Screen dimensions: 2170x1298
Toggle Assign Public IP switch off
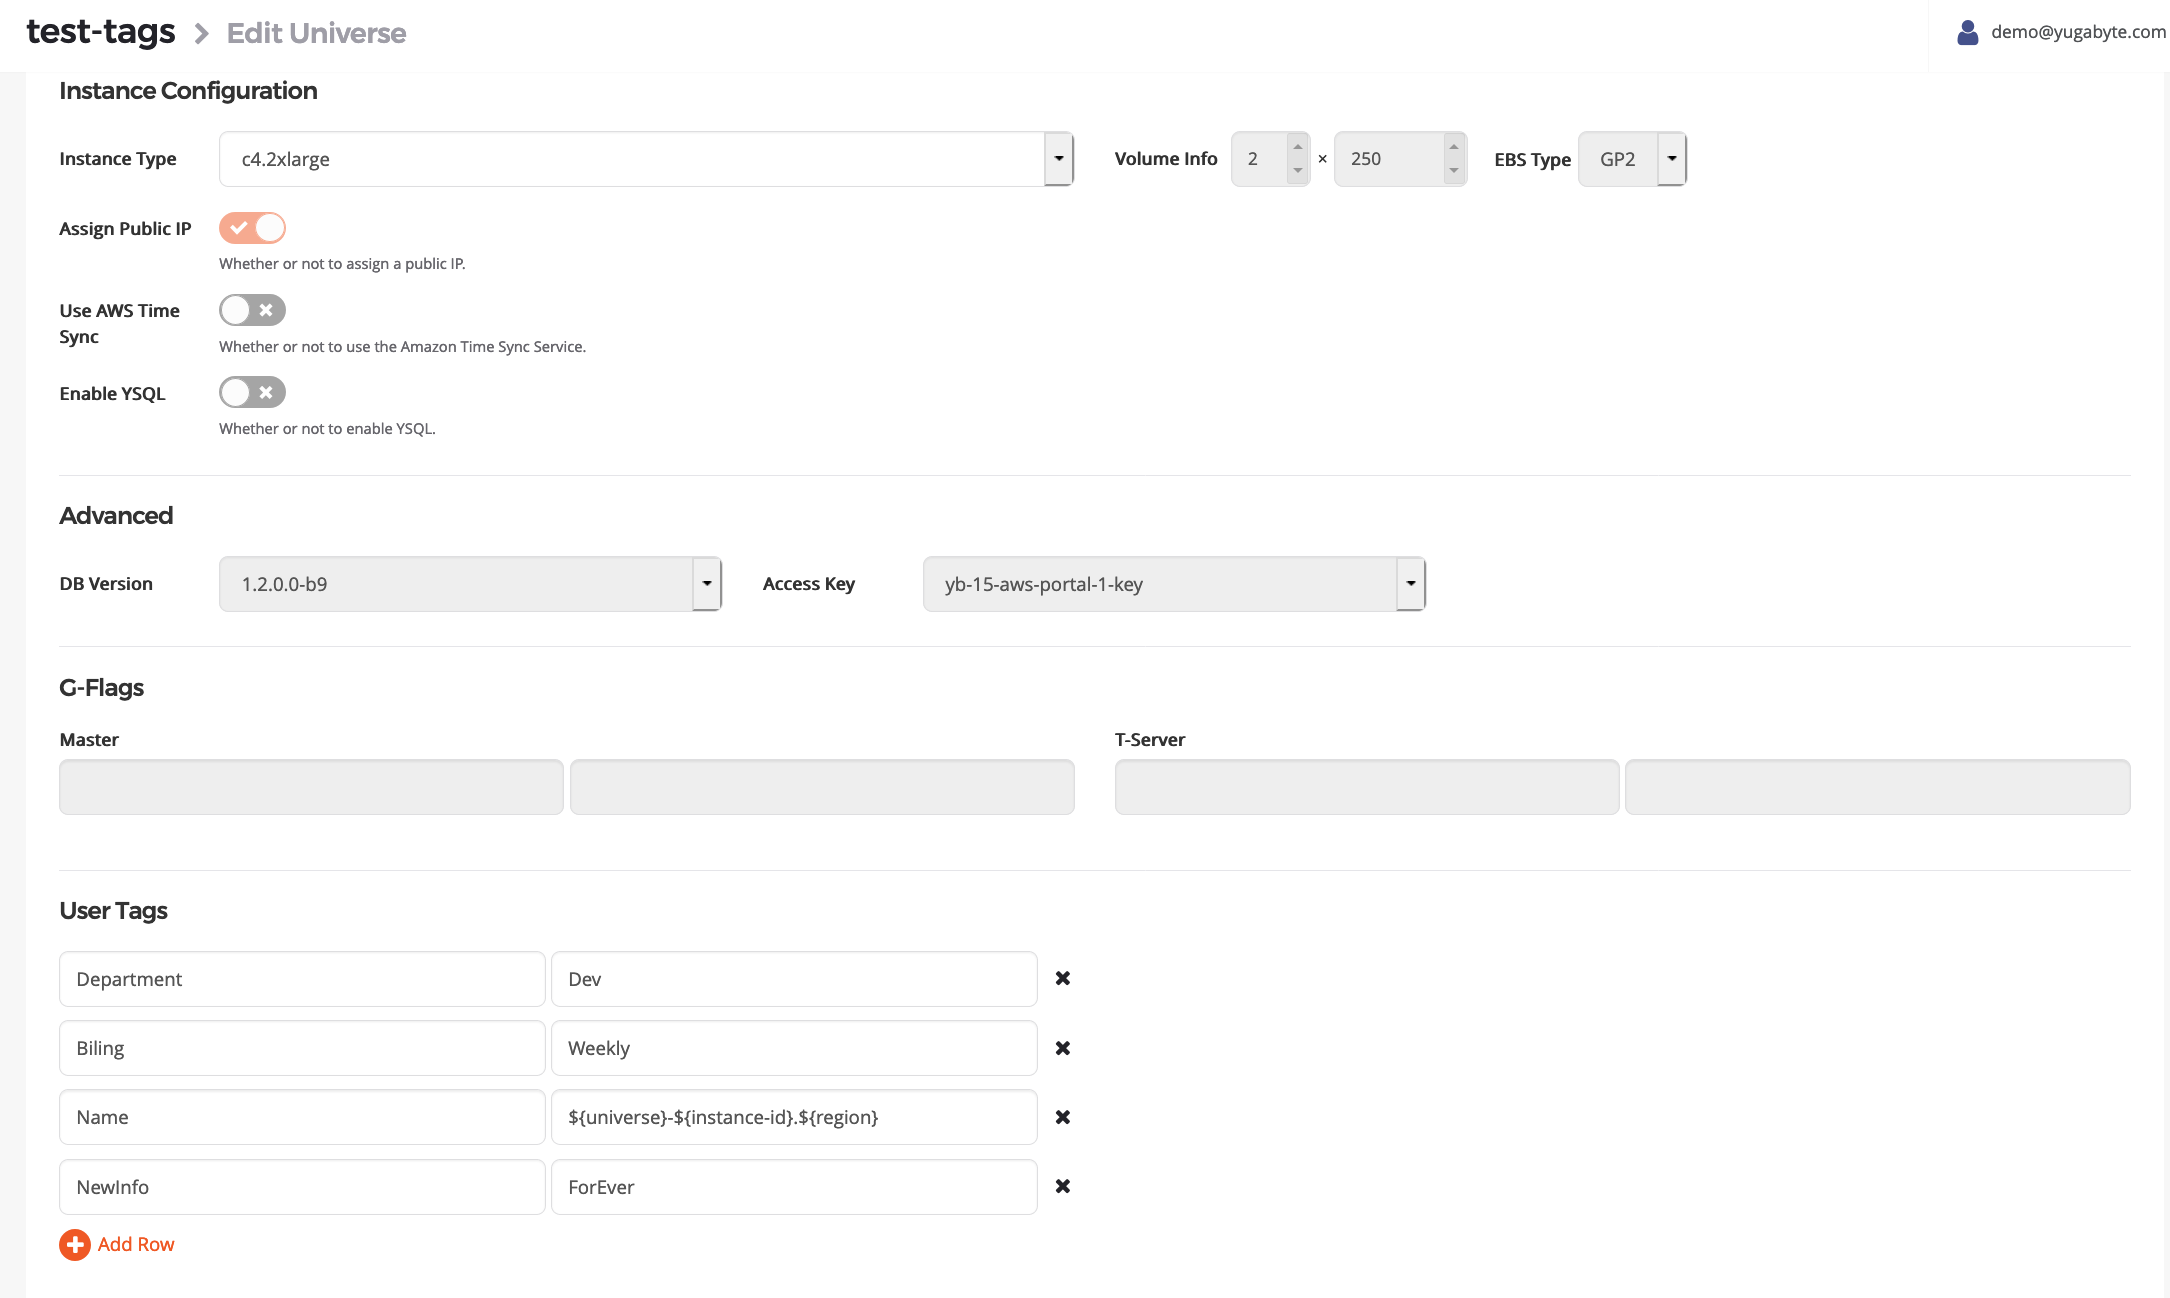tap(252, 228)
